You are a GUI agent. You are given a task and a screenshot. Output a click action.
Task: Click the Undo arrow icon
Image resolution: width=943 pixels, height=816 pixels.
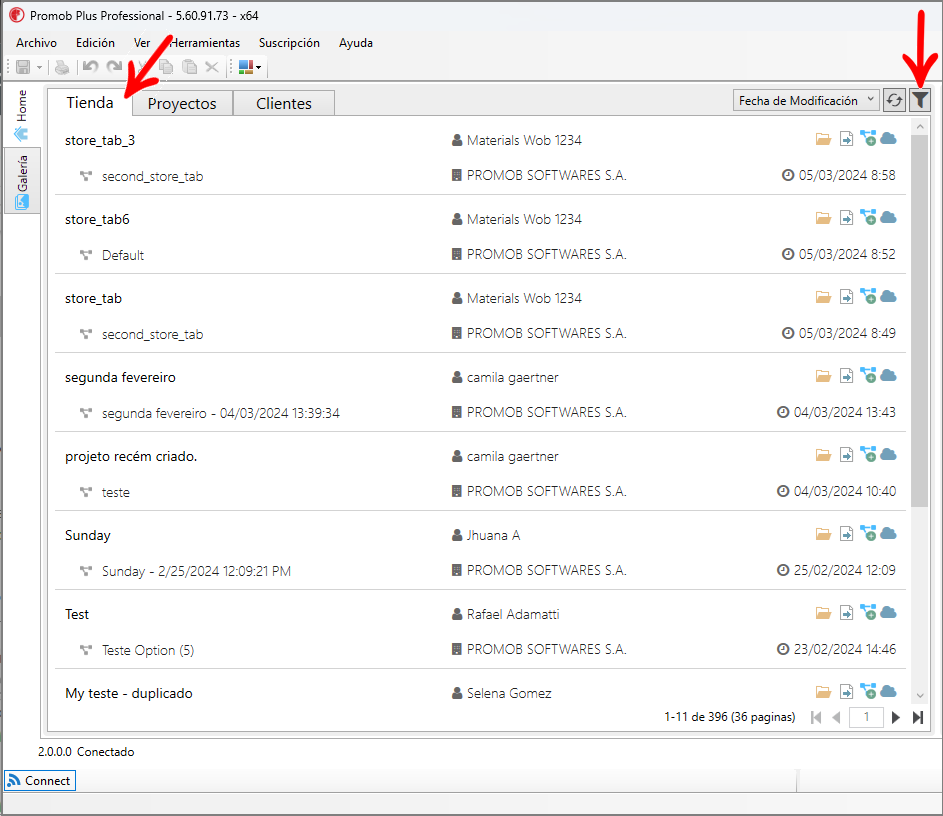point(90,66)
